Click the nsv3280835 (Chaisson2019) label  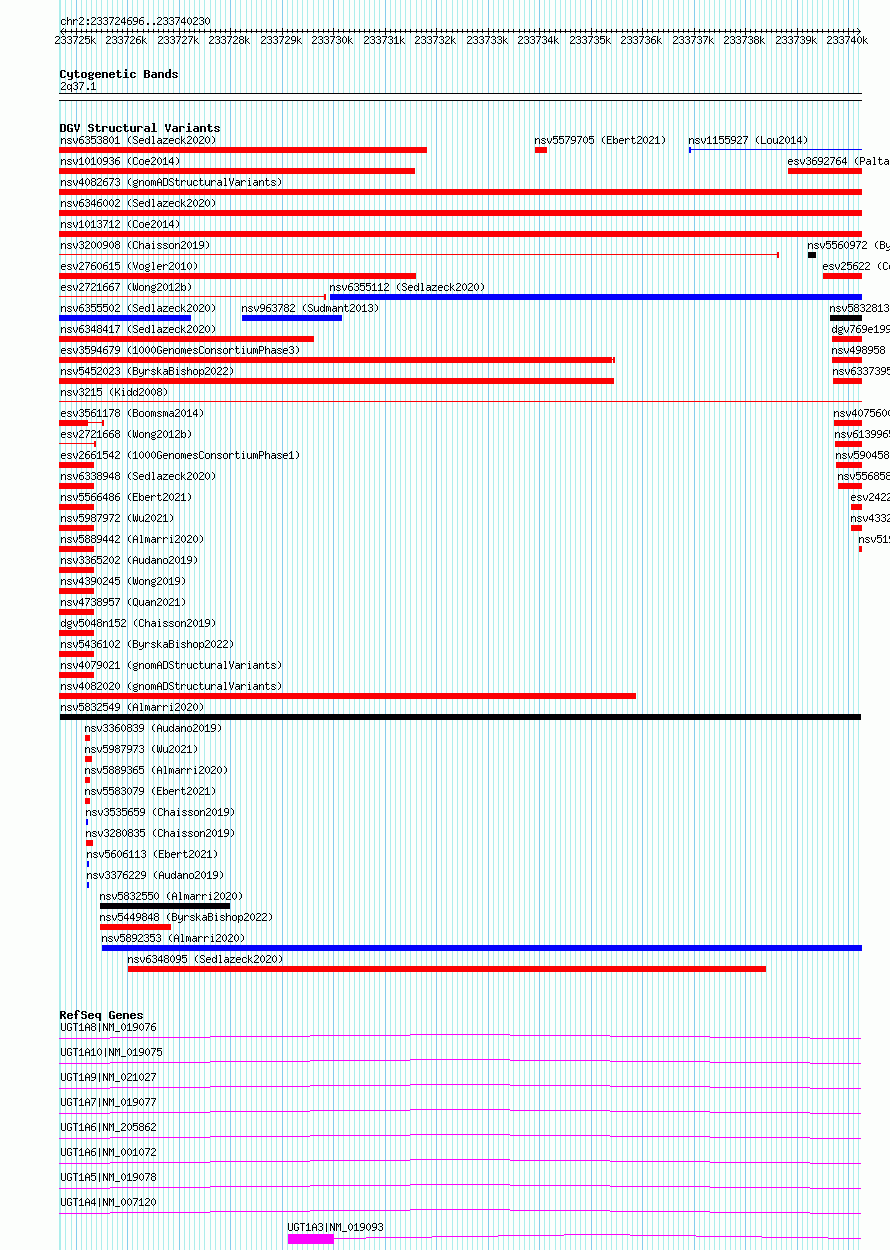click(x=161, y=833)
